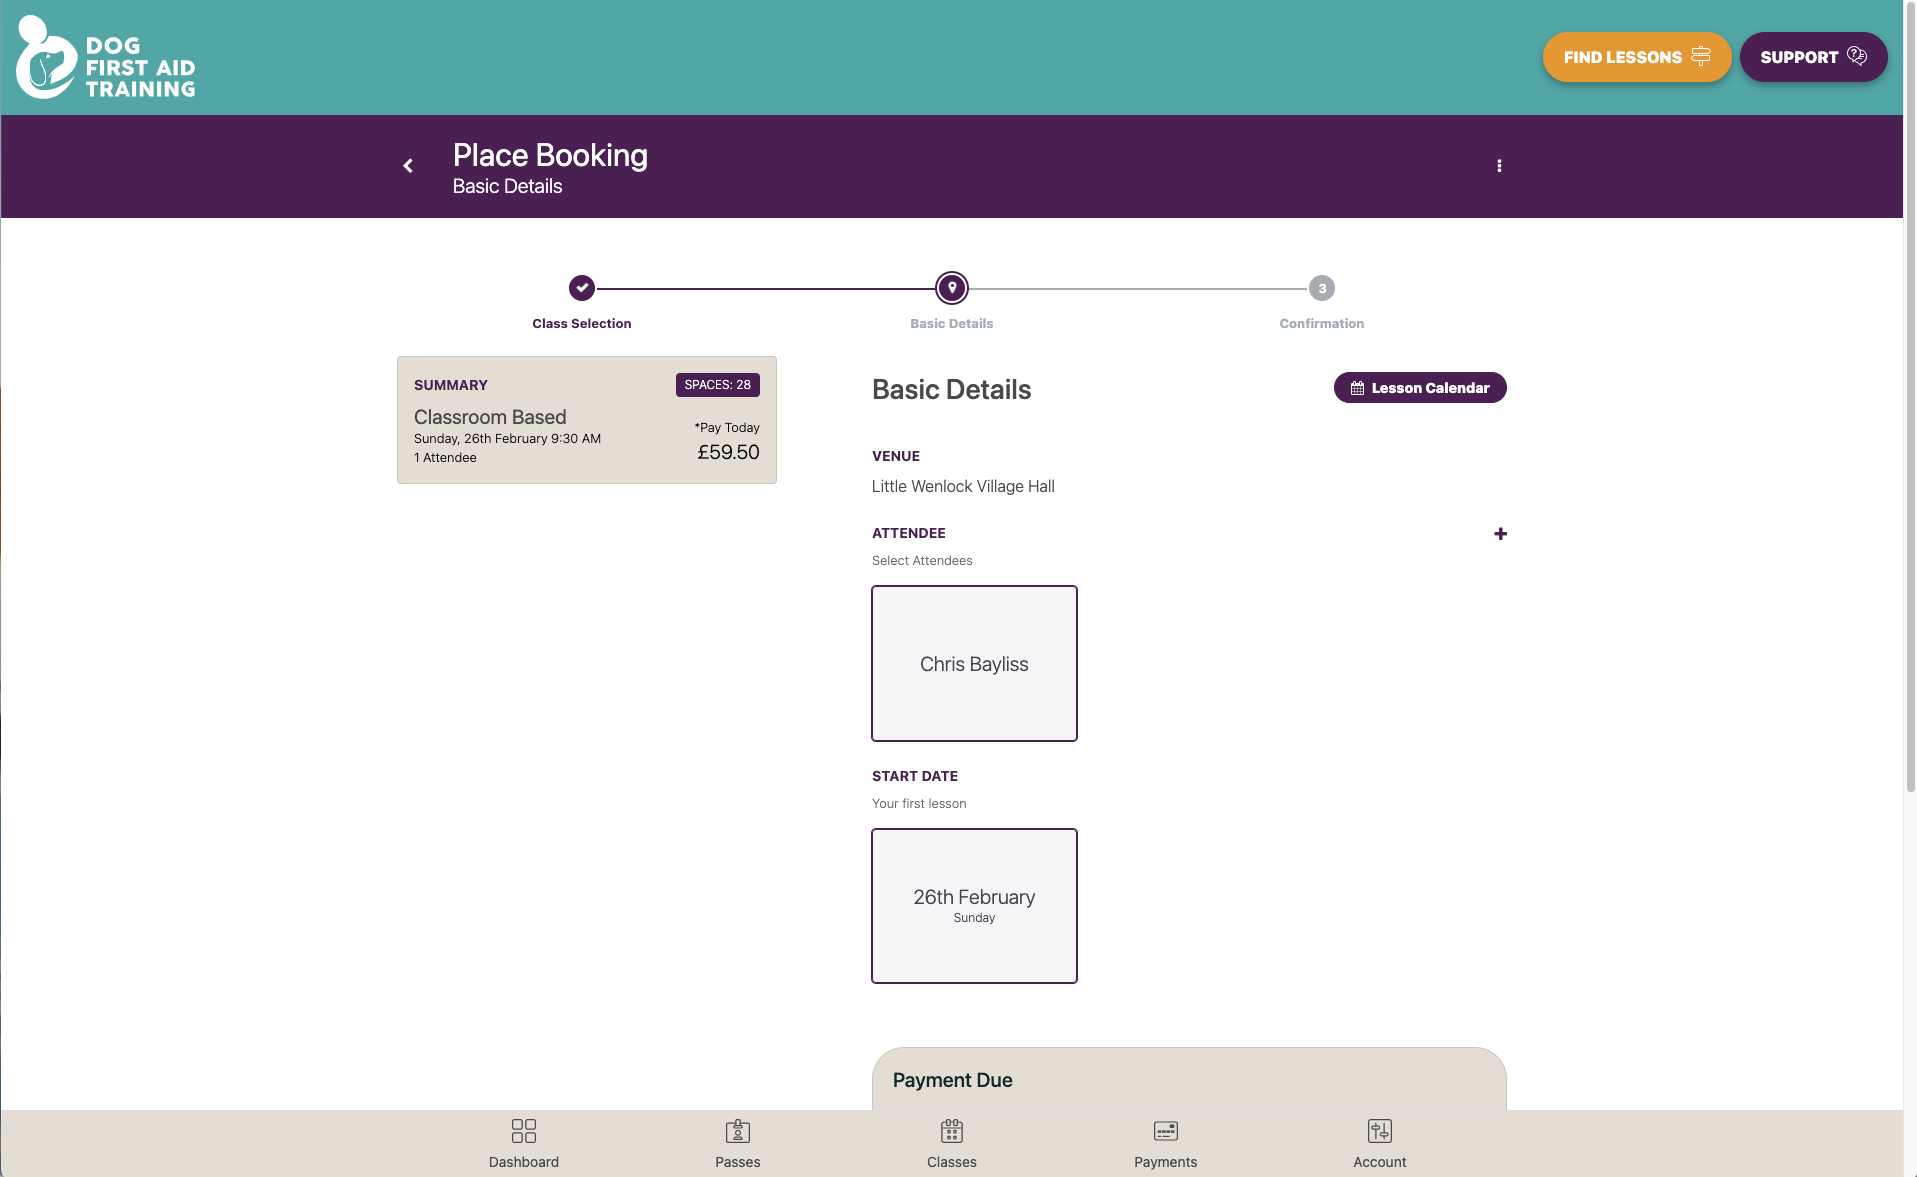Go to Payments tab label
The height and width of the screenshot is (1177, 1917).
coord(1166,1162)
